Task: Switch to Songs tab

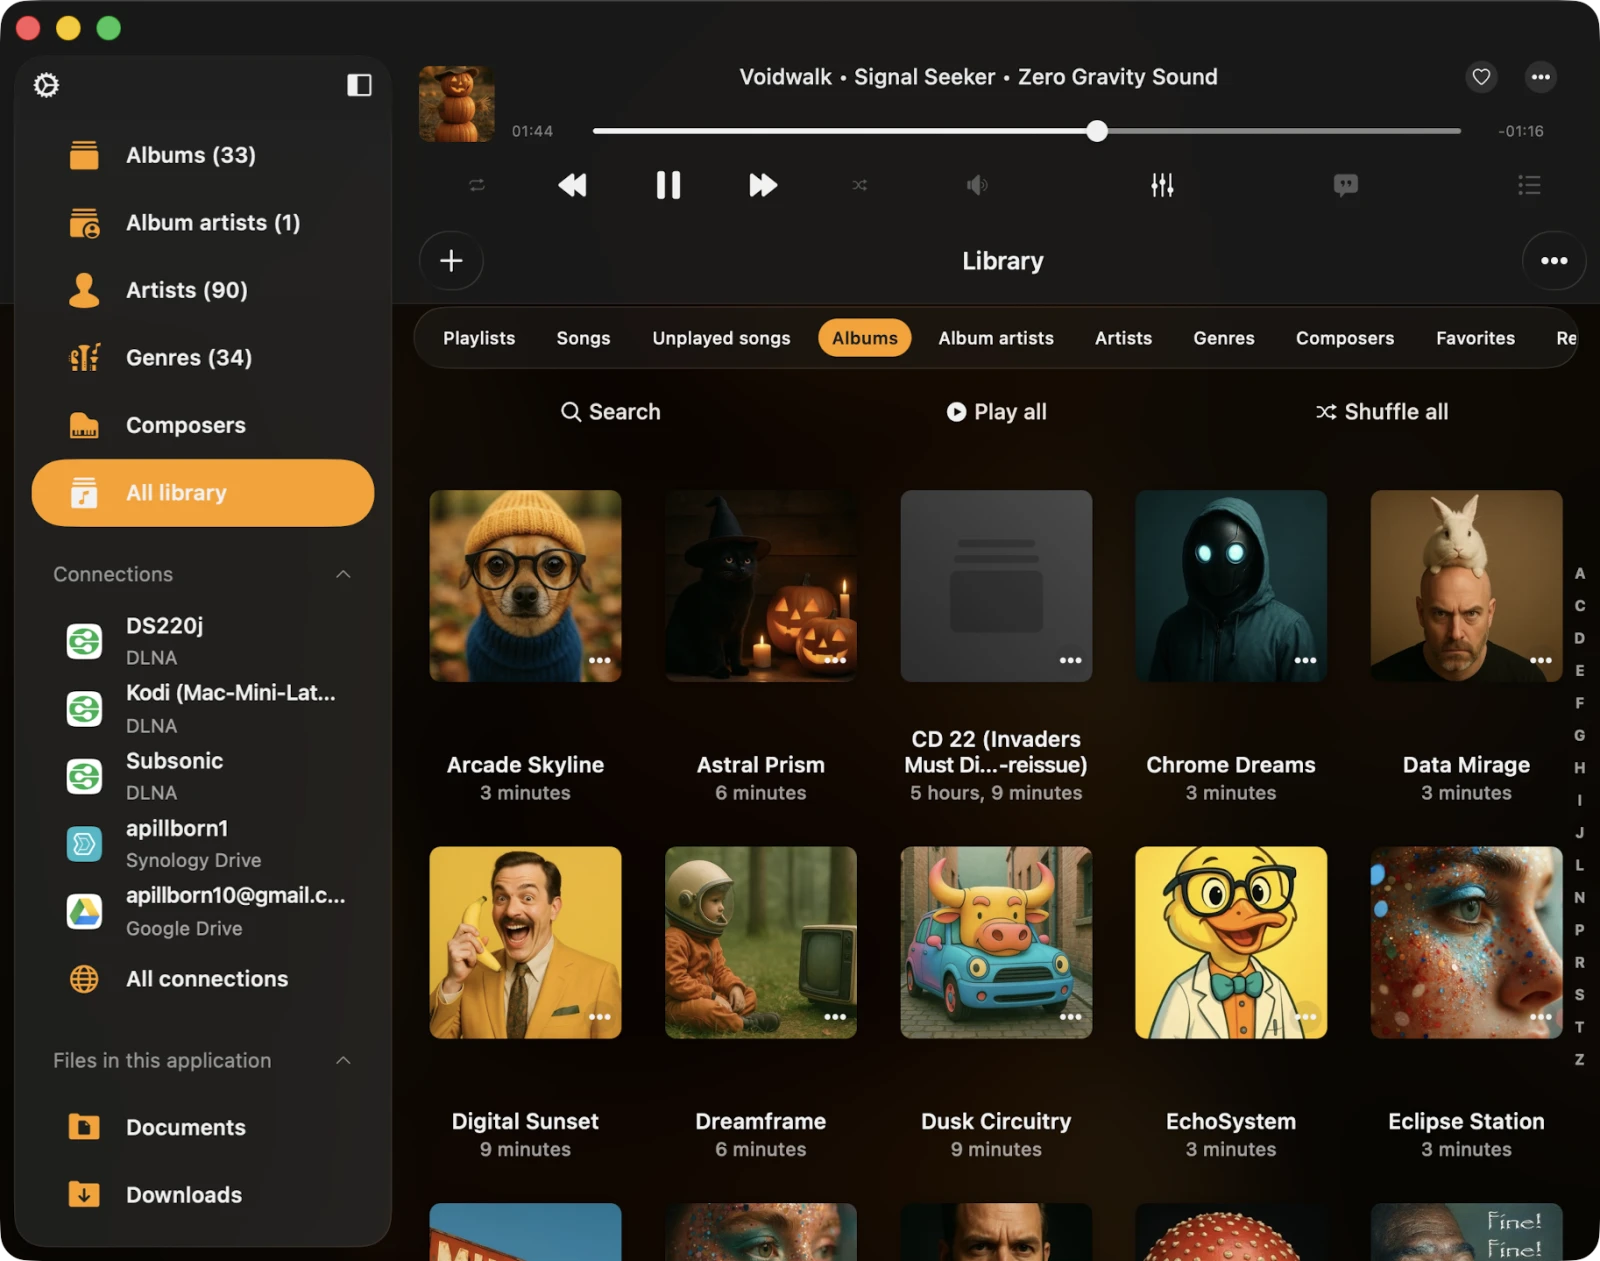Action: (x=583, y=338)
